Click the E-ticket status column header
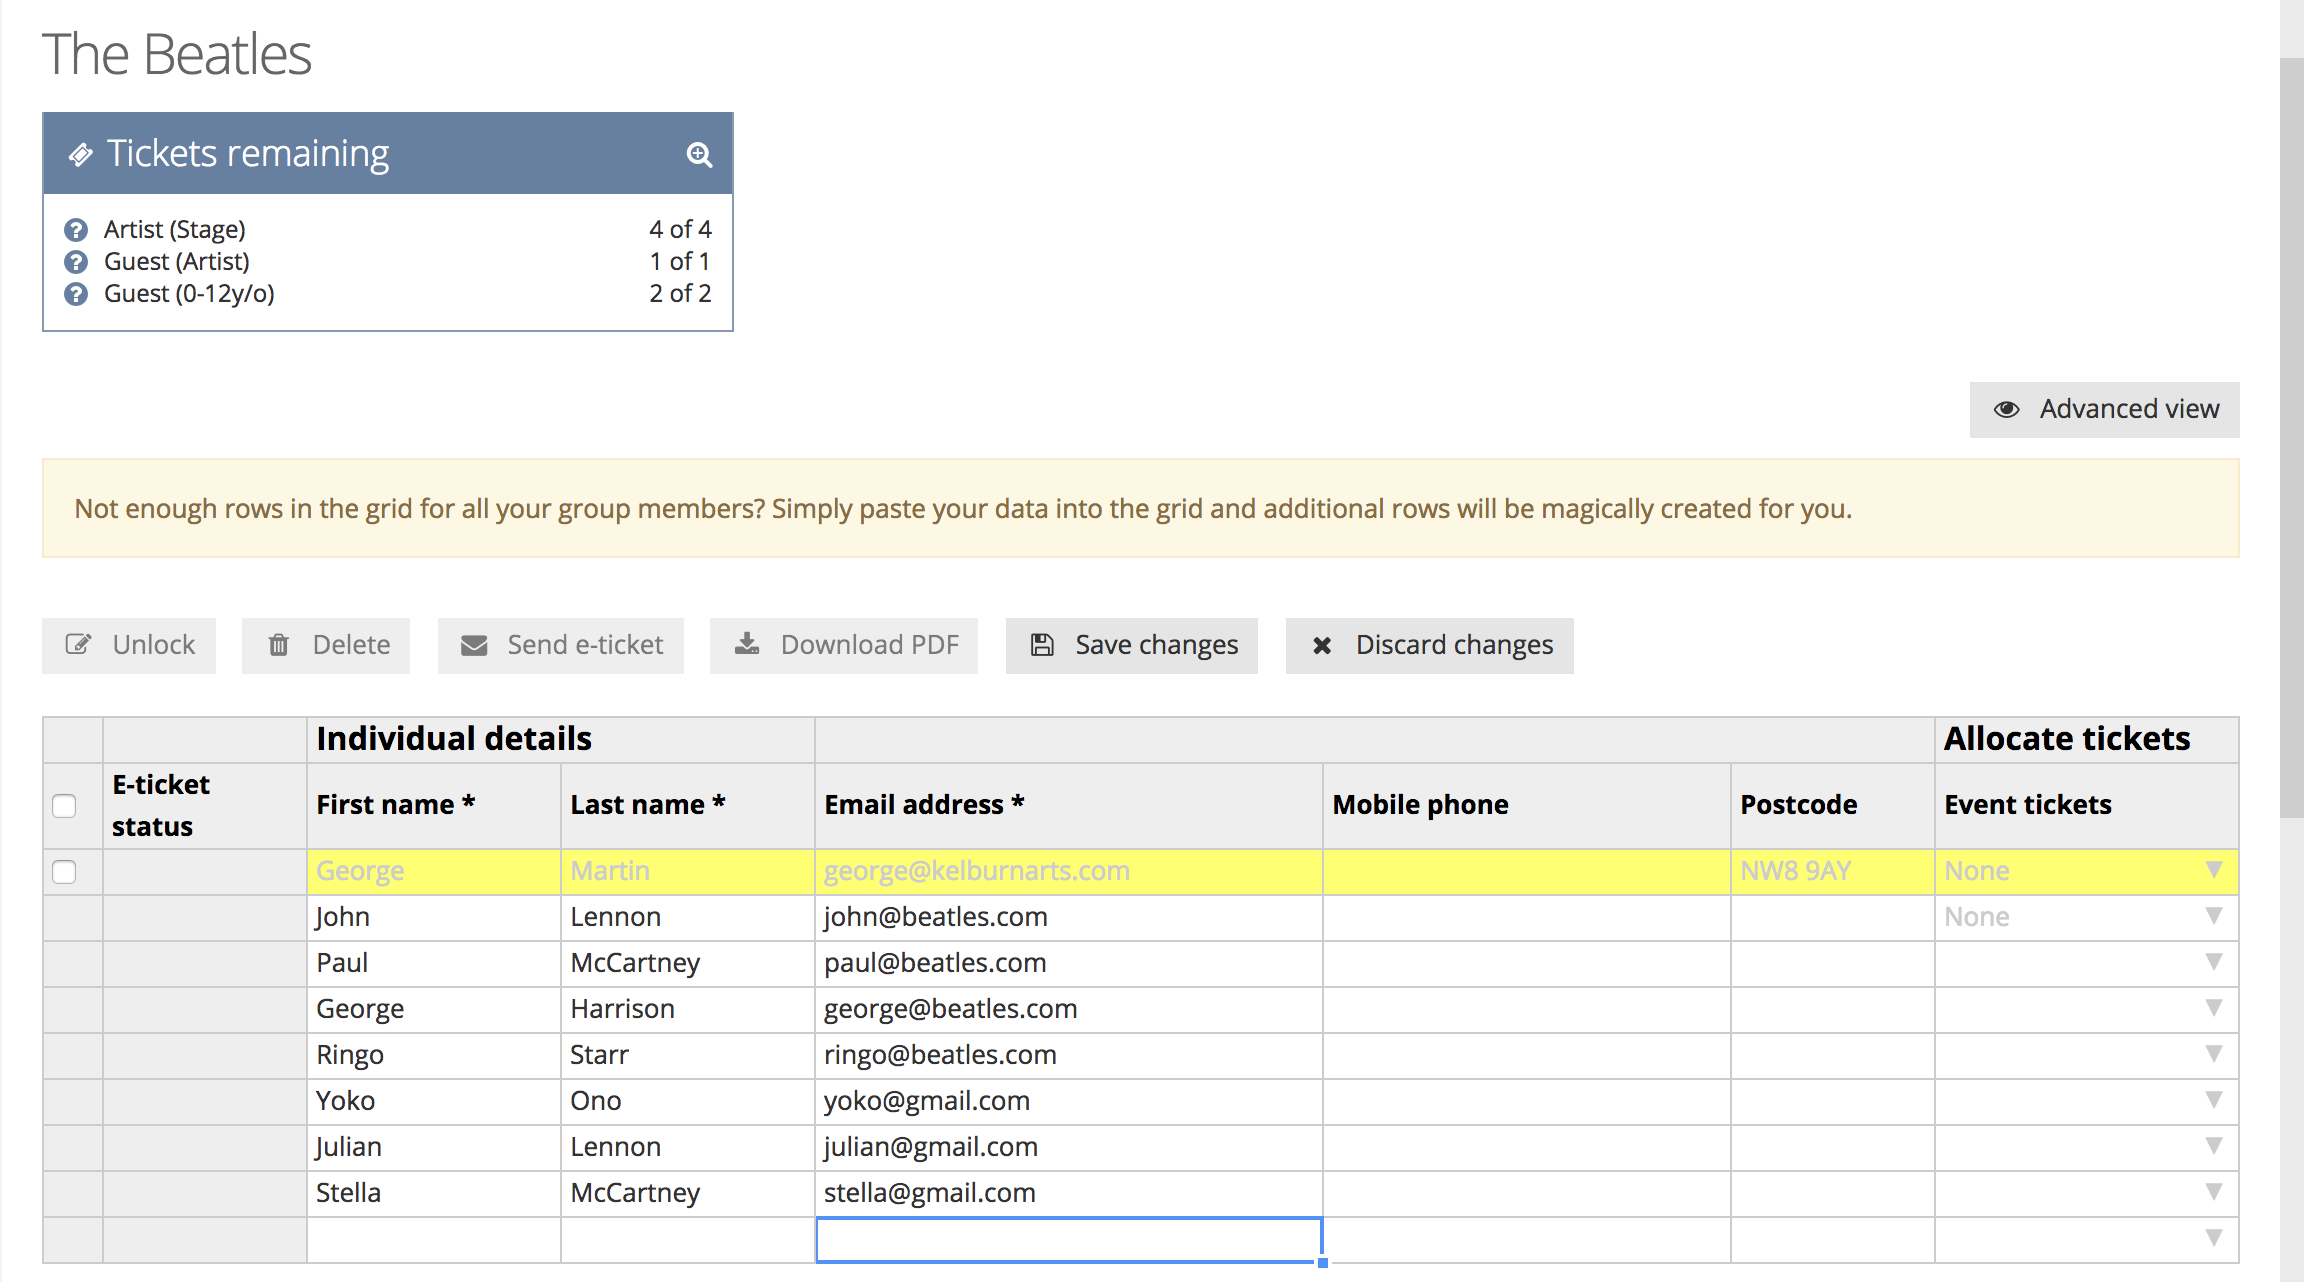Screen dimensions: 2304x1282 coord(204,806)
